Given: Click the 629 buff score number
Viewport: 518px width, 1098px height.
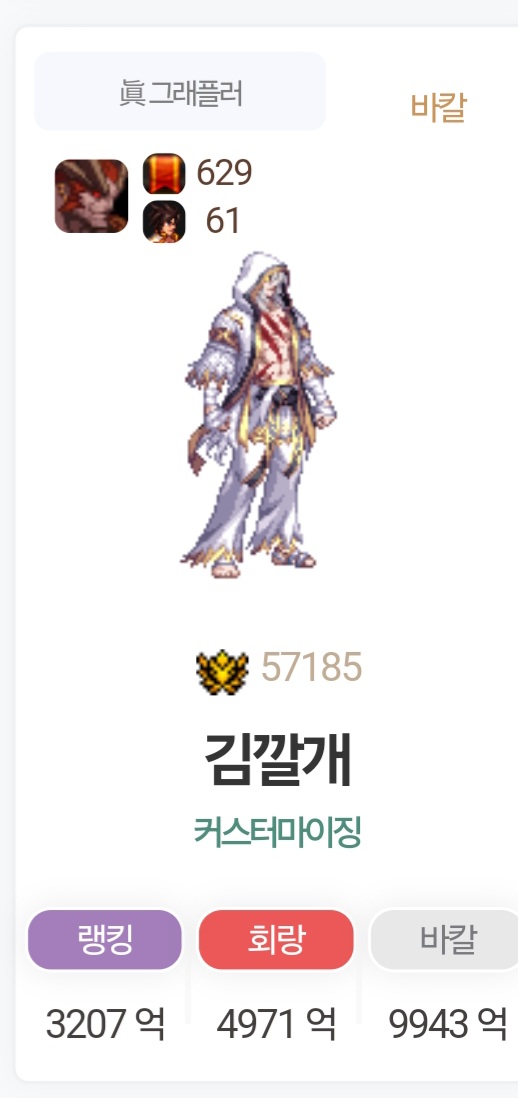Looking at the screenshot, I should (x=224, y=173).
